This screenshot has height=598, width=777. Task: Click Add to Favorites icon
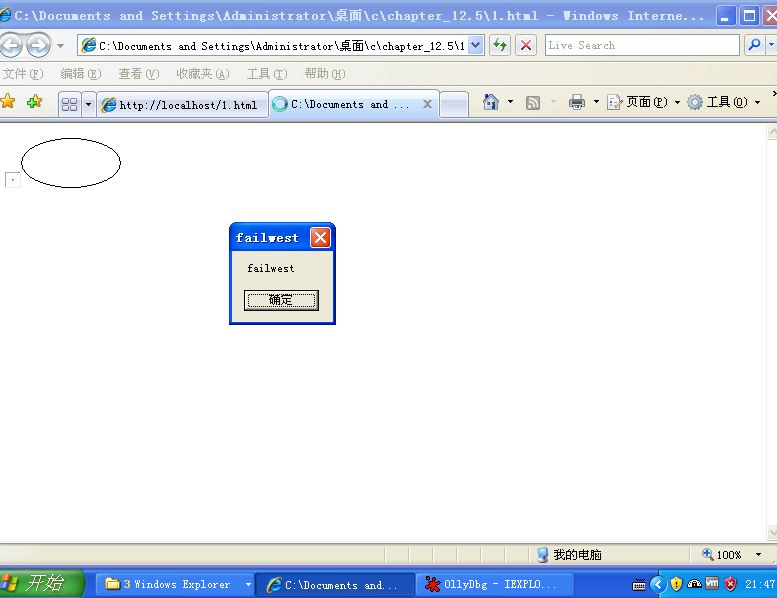pyautogui.click(x=34, y=102)
